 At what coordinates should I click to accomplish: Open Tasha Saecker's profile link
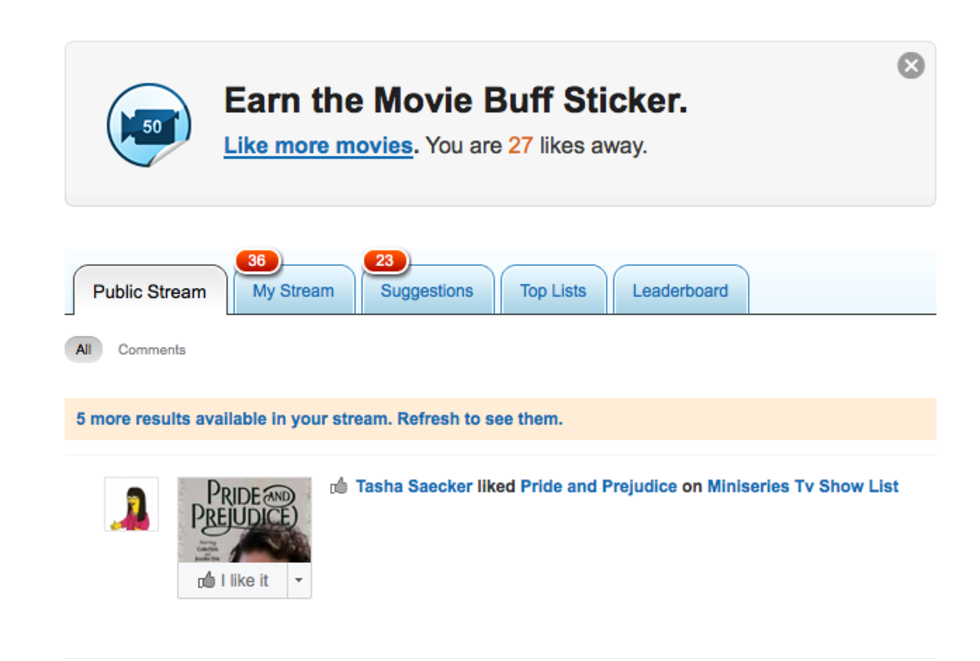[x=414, y=487]
